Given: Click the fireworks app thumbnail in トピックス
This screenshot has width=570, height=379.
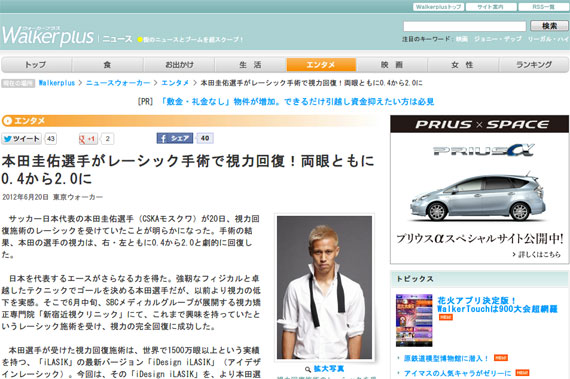Looking at the screenshot, I should click(414, 320).
